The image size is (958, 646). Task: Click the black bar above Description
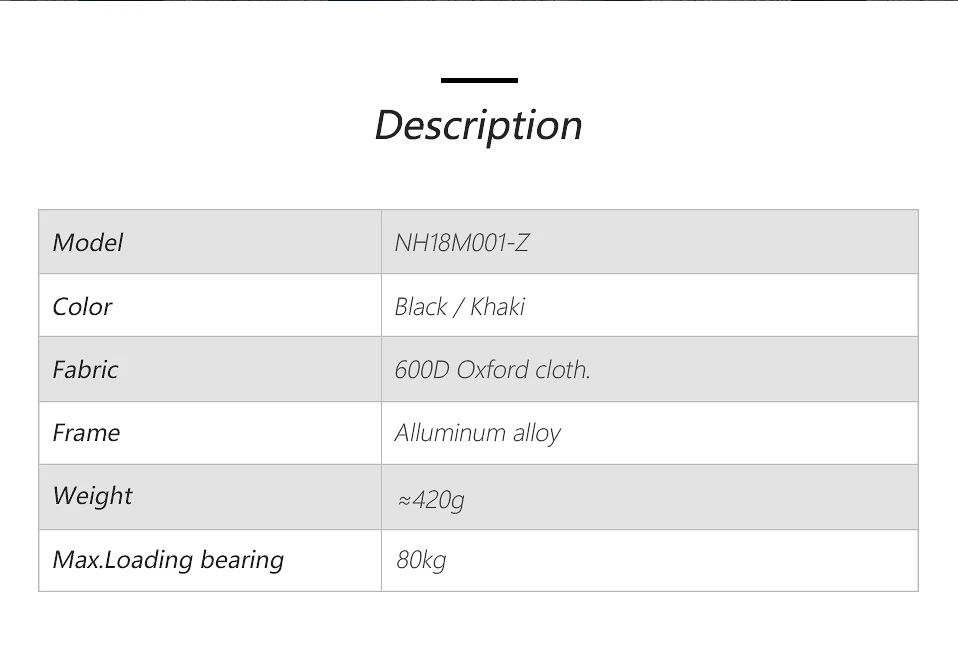(479, 80)
